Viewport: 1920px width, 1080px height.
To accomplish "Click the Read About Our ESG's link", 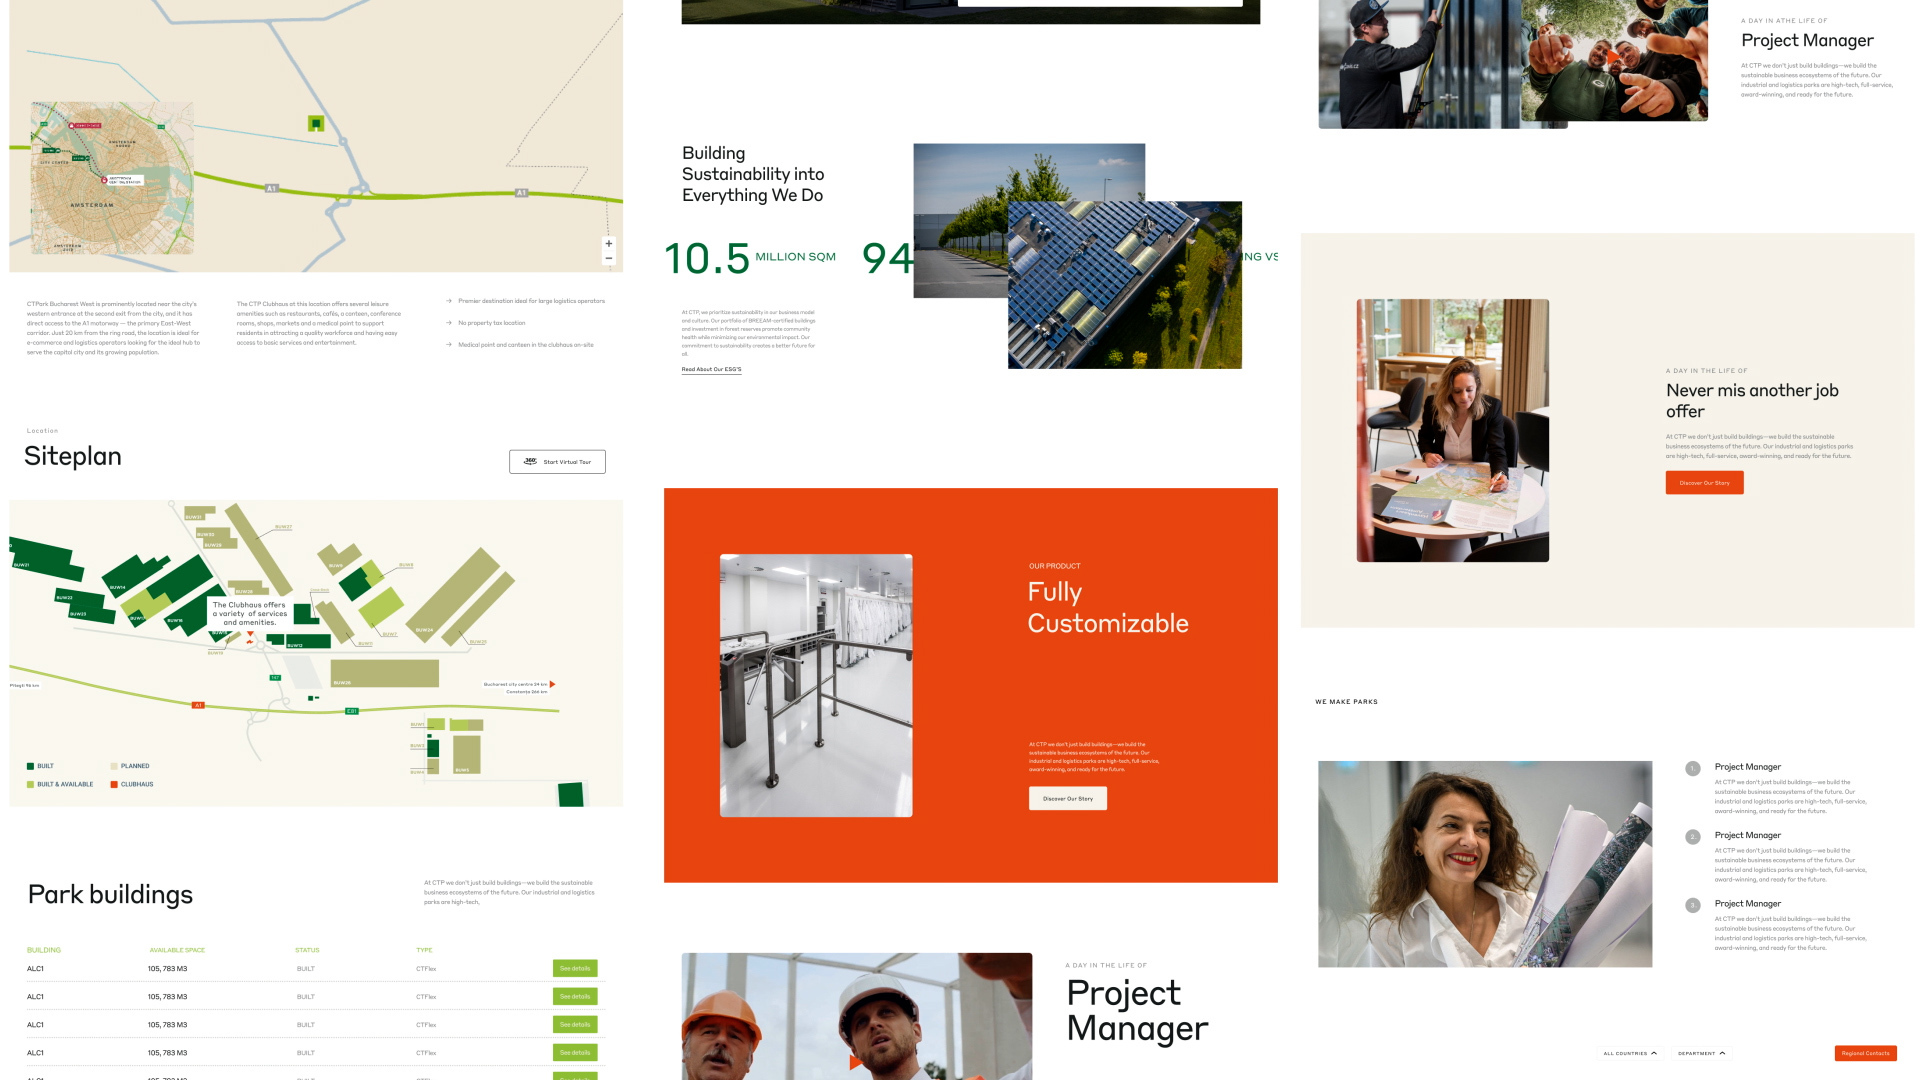I will pos(712,369).
